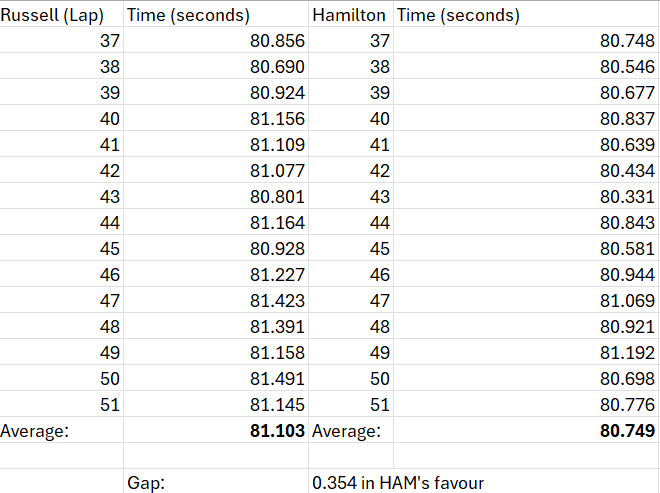660x493 pixels.
Task: Select Russell's lap 50 time 81.491
Action: (216, 378)
